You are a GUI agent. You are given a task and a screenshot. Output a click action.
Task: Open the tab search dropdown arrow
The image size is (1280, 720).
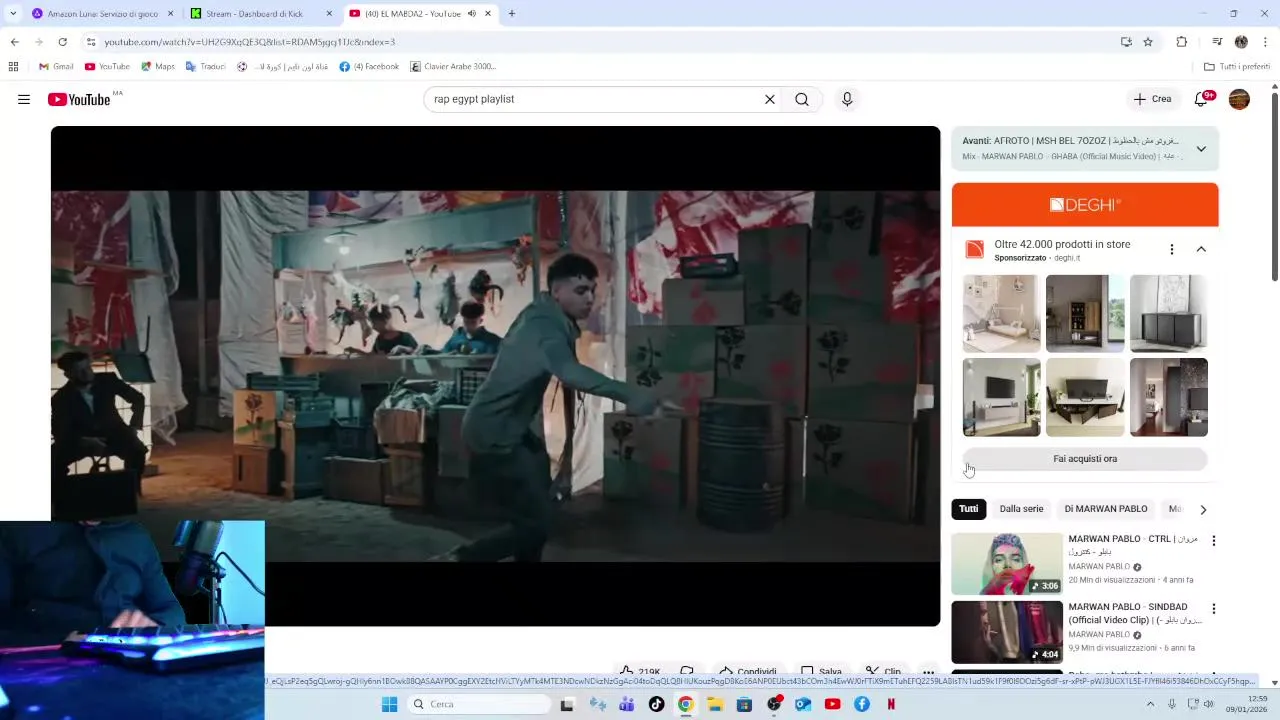12,14
